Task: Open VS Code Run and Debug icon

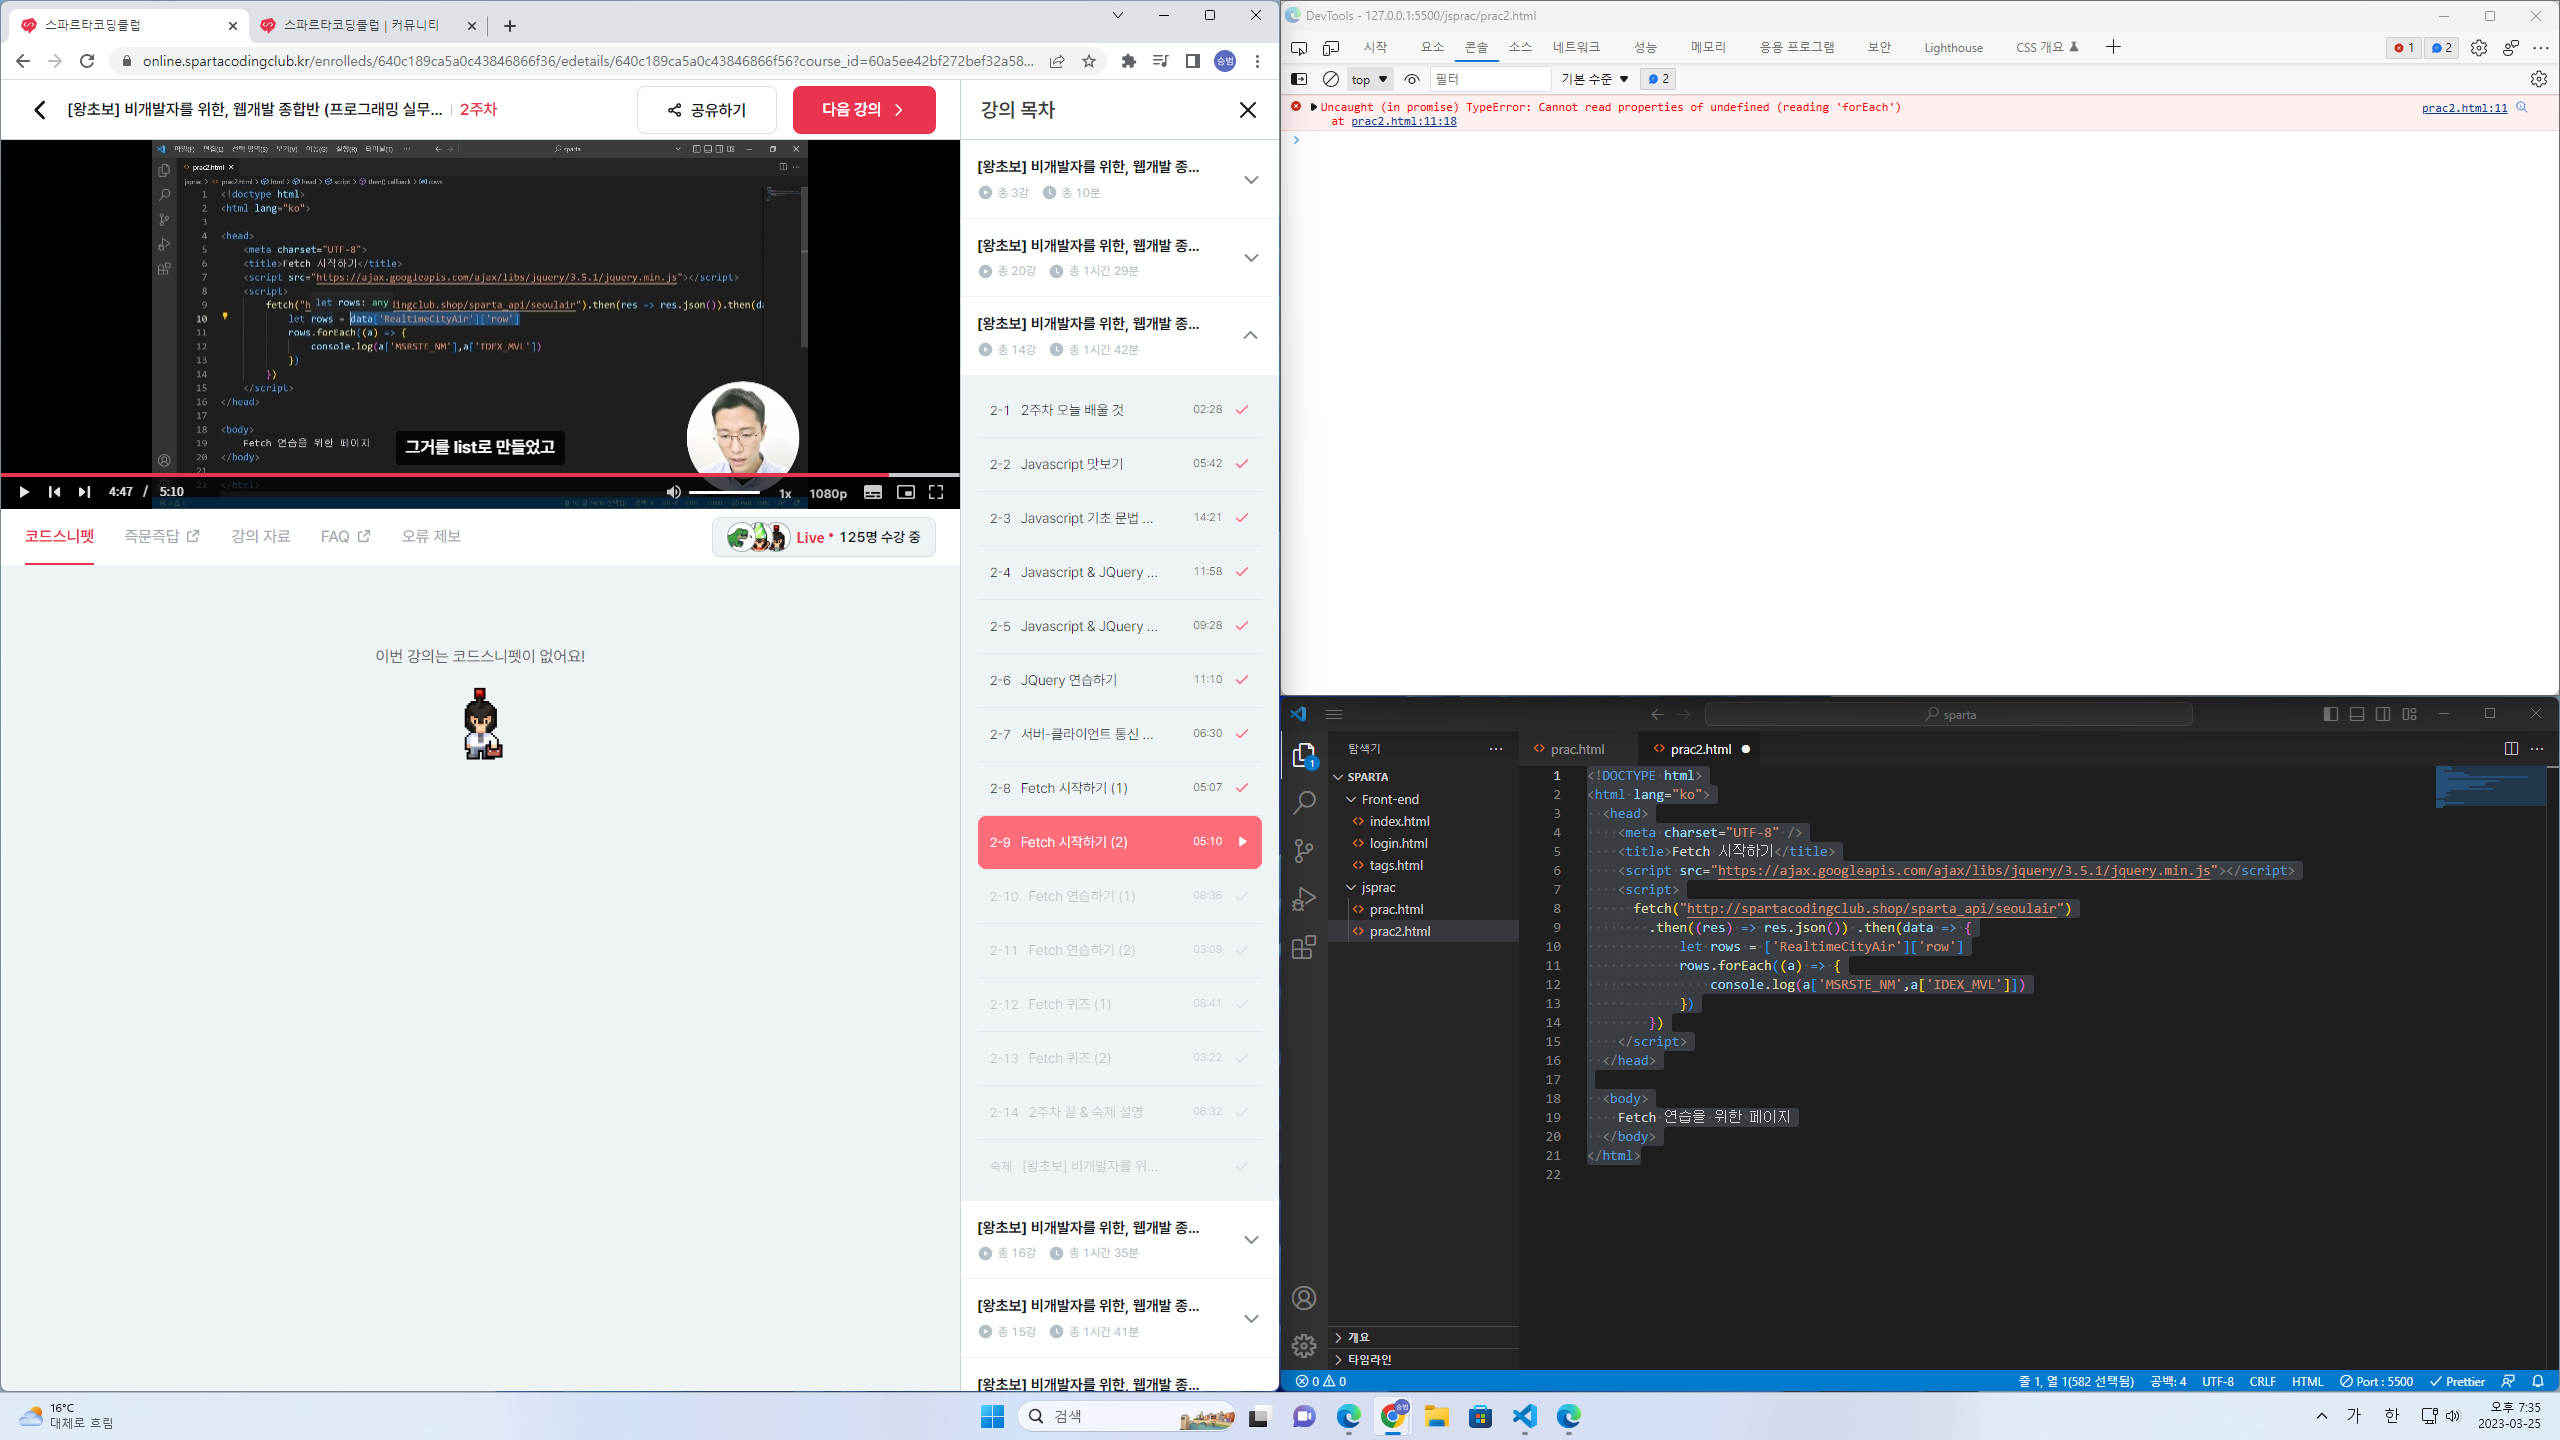Action: tap(1304, 899)
